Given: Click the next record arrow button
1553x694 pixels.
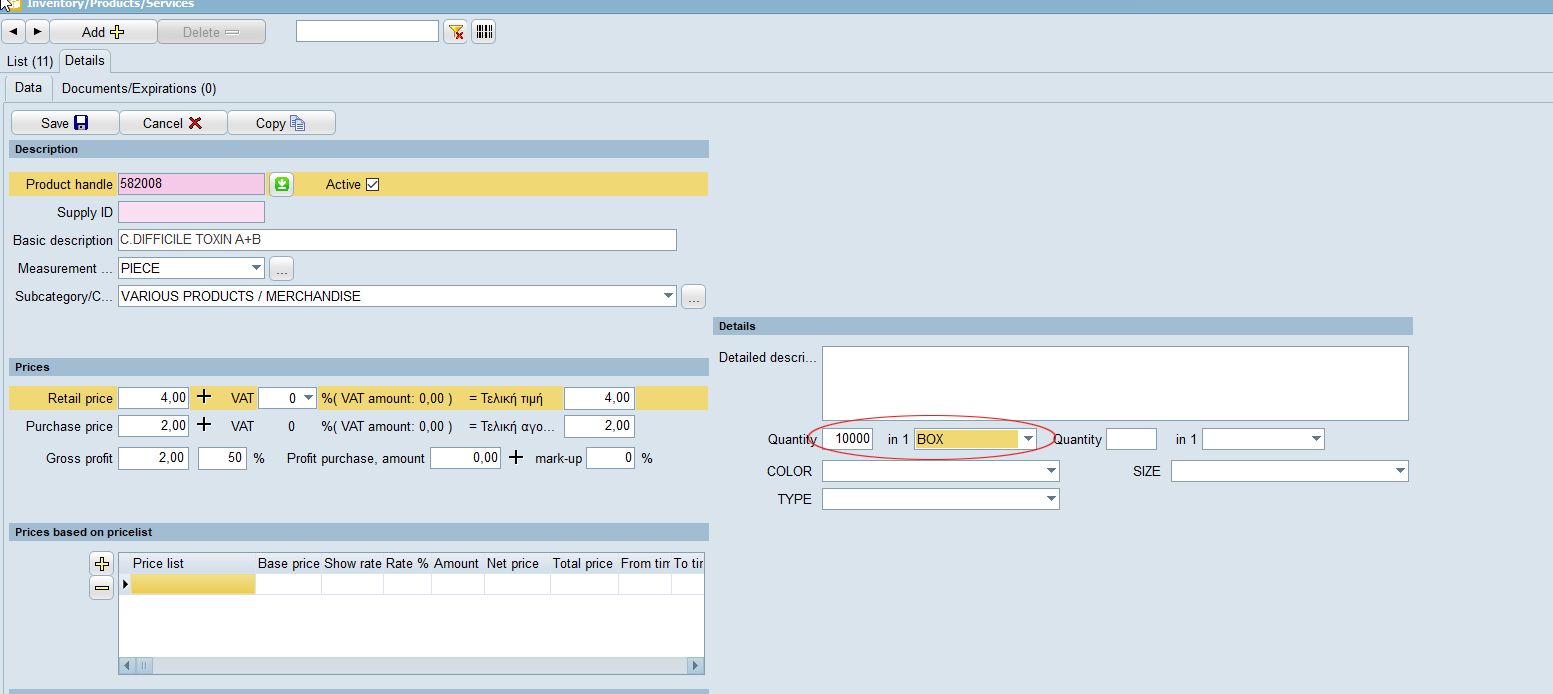Looking at the screenshot, I should tap(37, 32).
